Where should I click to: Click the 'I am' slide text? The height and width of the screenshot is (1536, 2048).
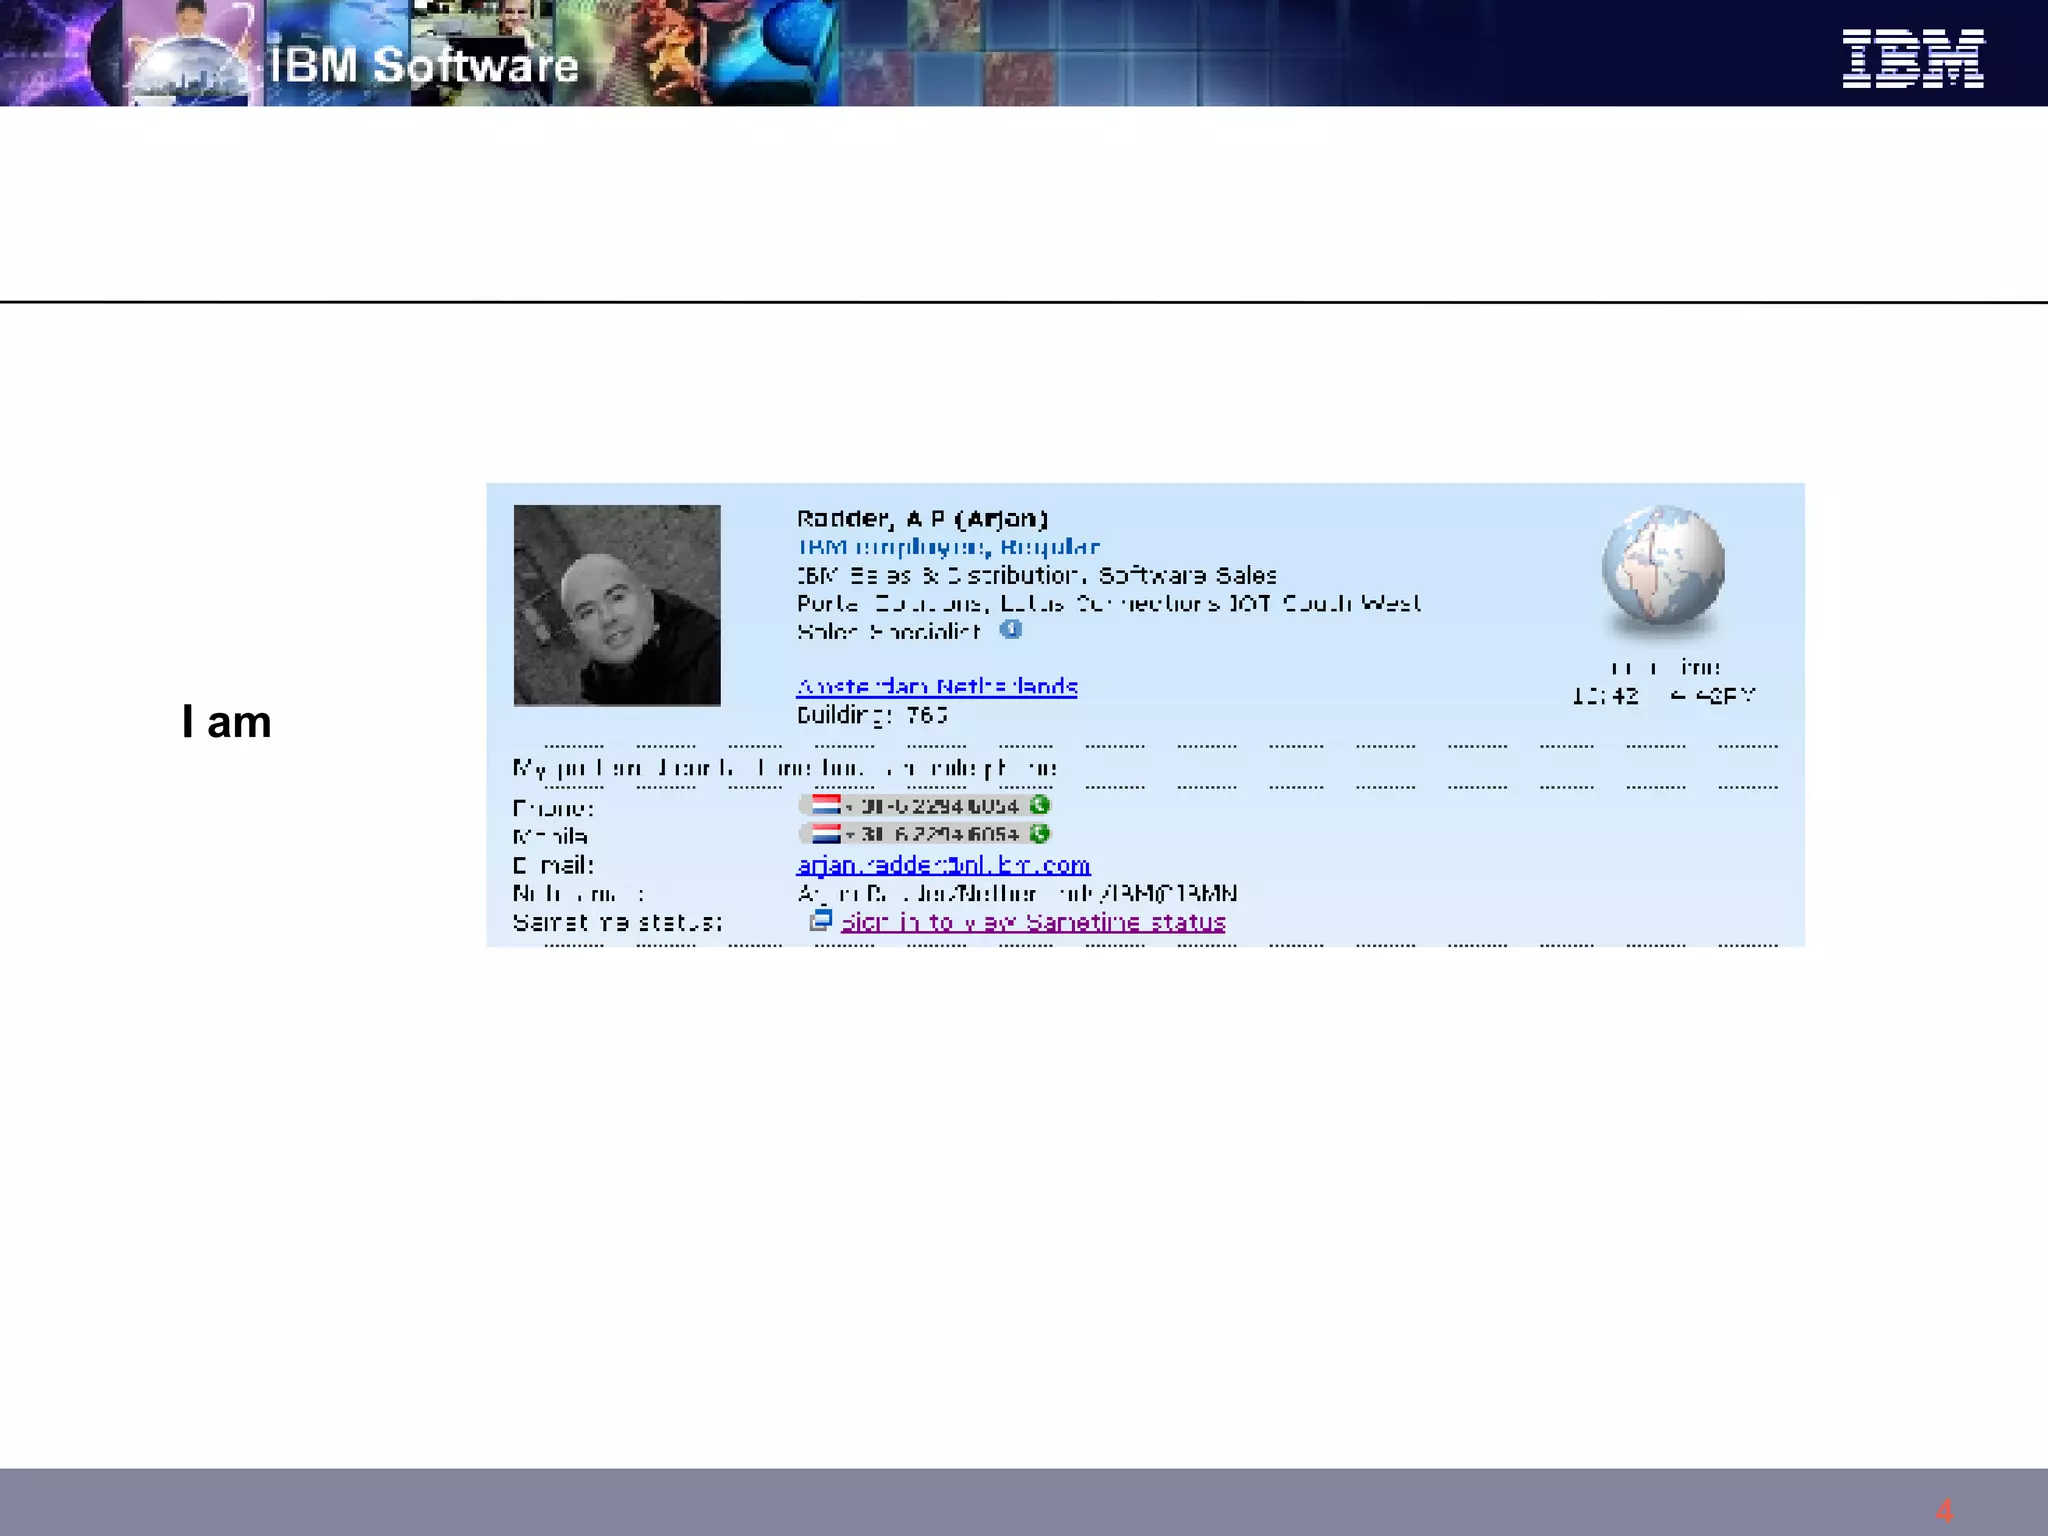coord(227,722)
